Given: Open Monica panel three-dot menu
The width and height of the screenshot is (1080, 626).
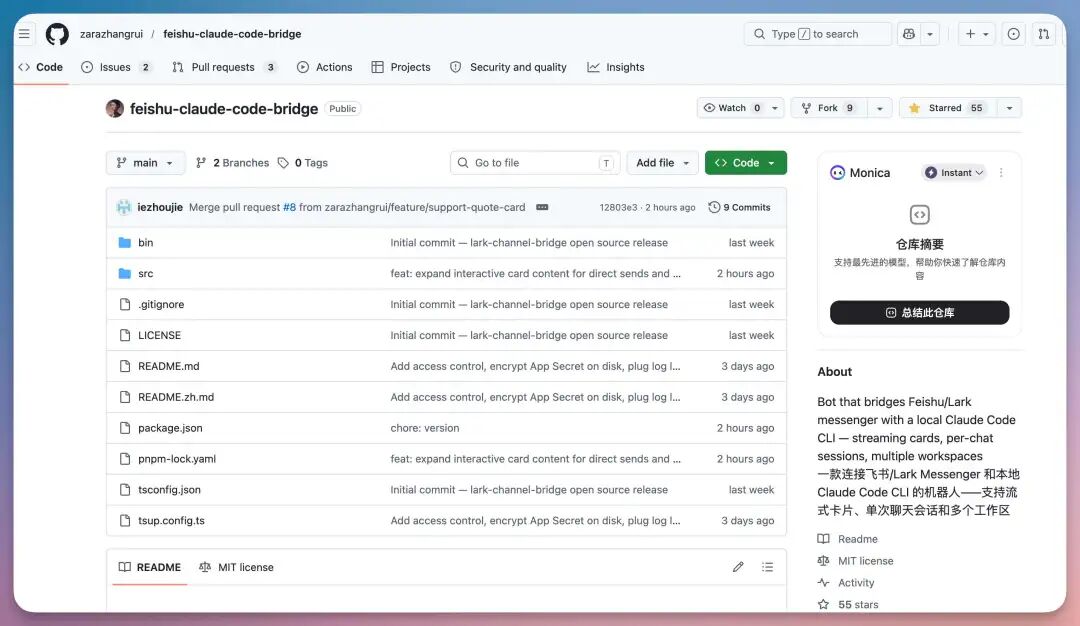Looking at the screenshot, I should point(1001,173).
